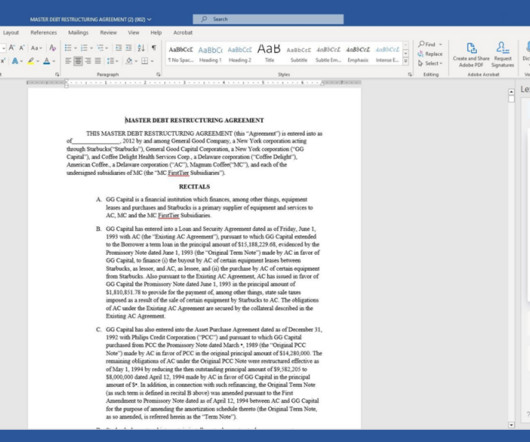Viewport: 530px width, 442px height.
Task: Open line and paragraph spacing options
Action: tap(112, 61)
